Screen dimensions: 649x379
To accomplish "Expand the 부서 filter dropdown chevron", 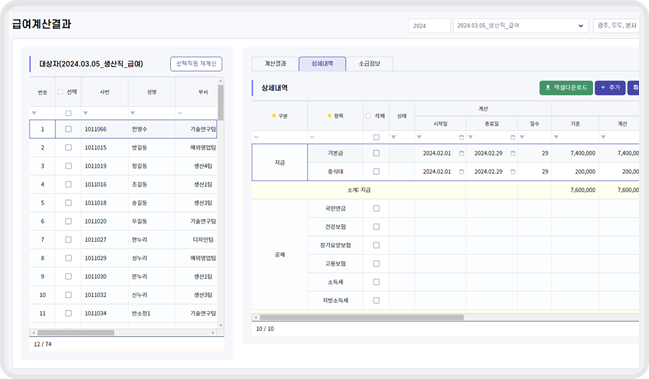I will 180,113.
